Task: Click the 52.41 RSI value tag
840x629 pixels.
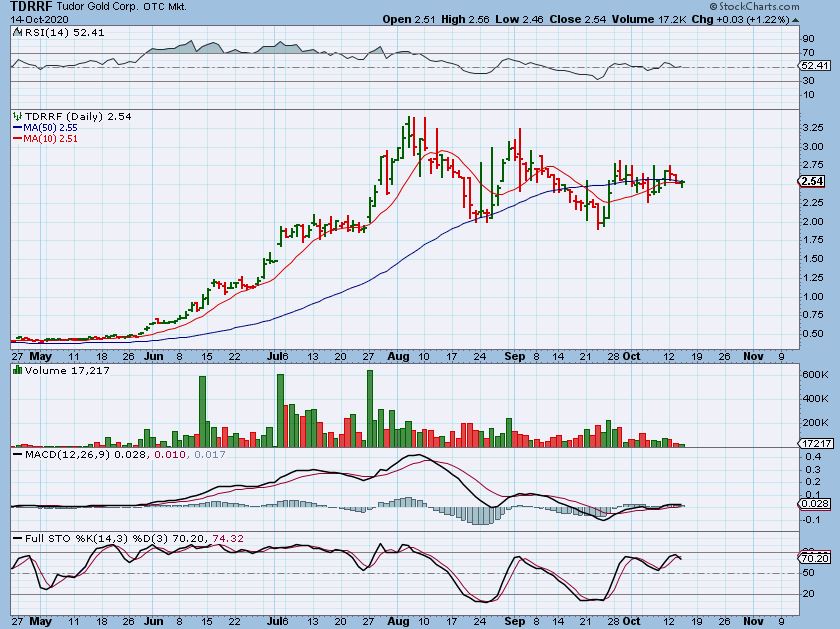Action: pyautogui.click(x=814, y=66)
